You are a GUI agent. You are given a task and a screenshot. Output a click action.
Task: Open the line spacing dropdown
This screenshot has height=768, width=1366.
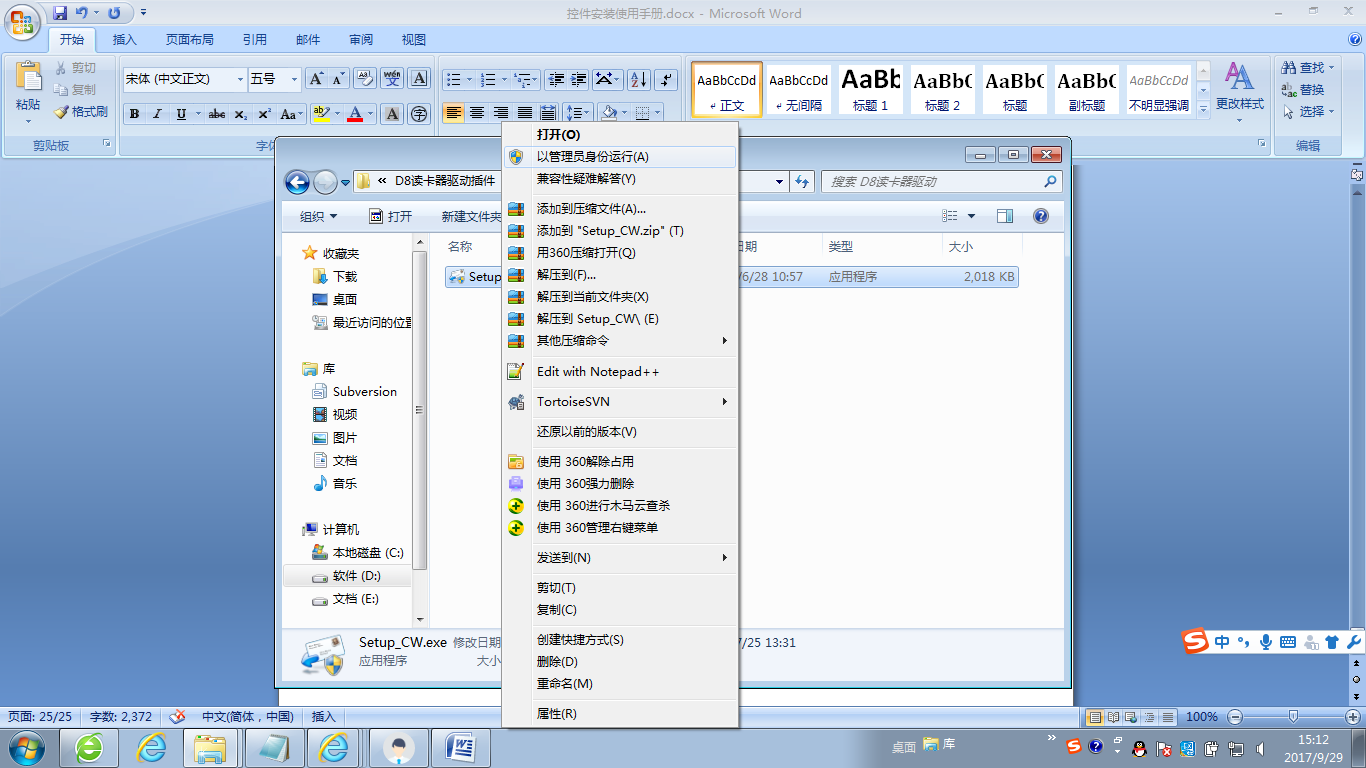pyautogui.click(x=579, y=113)
